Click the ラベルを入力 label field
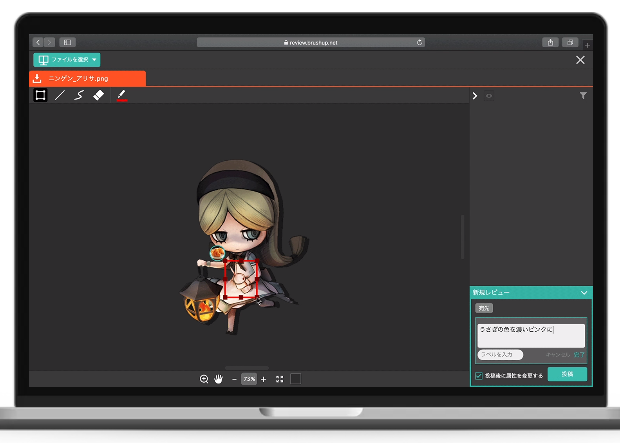The width and height of the screenshot is (620, 443). [500, 354]
